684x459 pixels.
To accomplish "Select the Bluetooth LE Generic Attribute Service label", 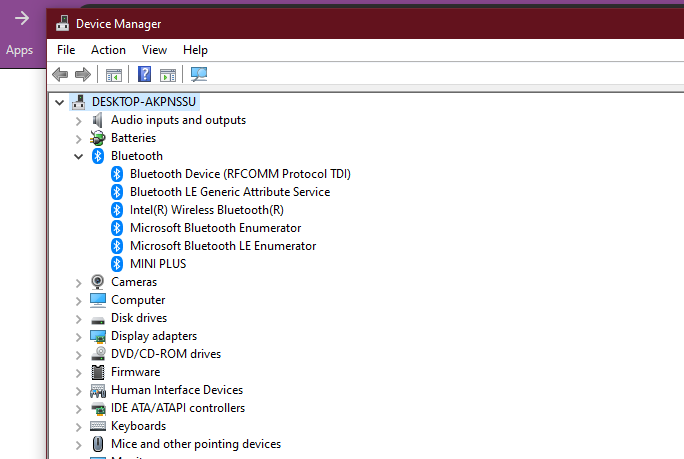I will (230, 192).
